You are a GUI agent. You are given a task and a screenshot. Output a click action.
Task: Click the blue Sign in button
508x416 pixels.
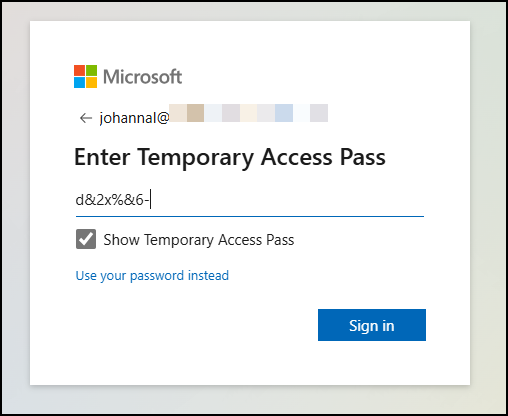click(x=372, y=325)
